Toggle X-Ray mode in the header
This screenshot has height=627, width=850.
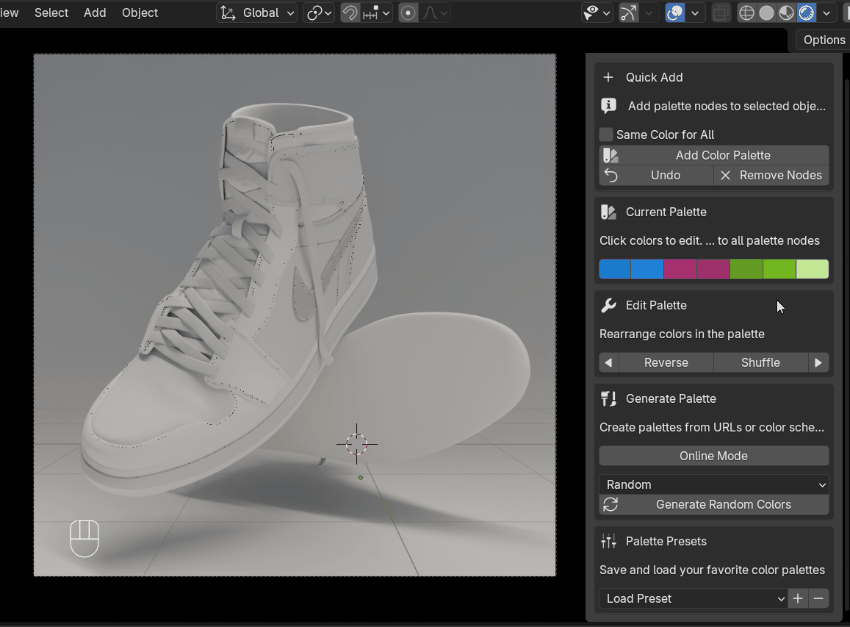coord(721,13)
